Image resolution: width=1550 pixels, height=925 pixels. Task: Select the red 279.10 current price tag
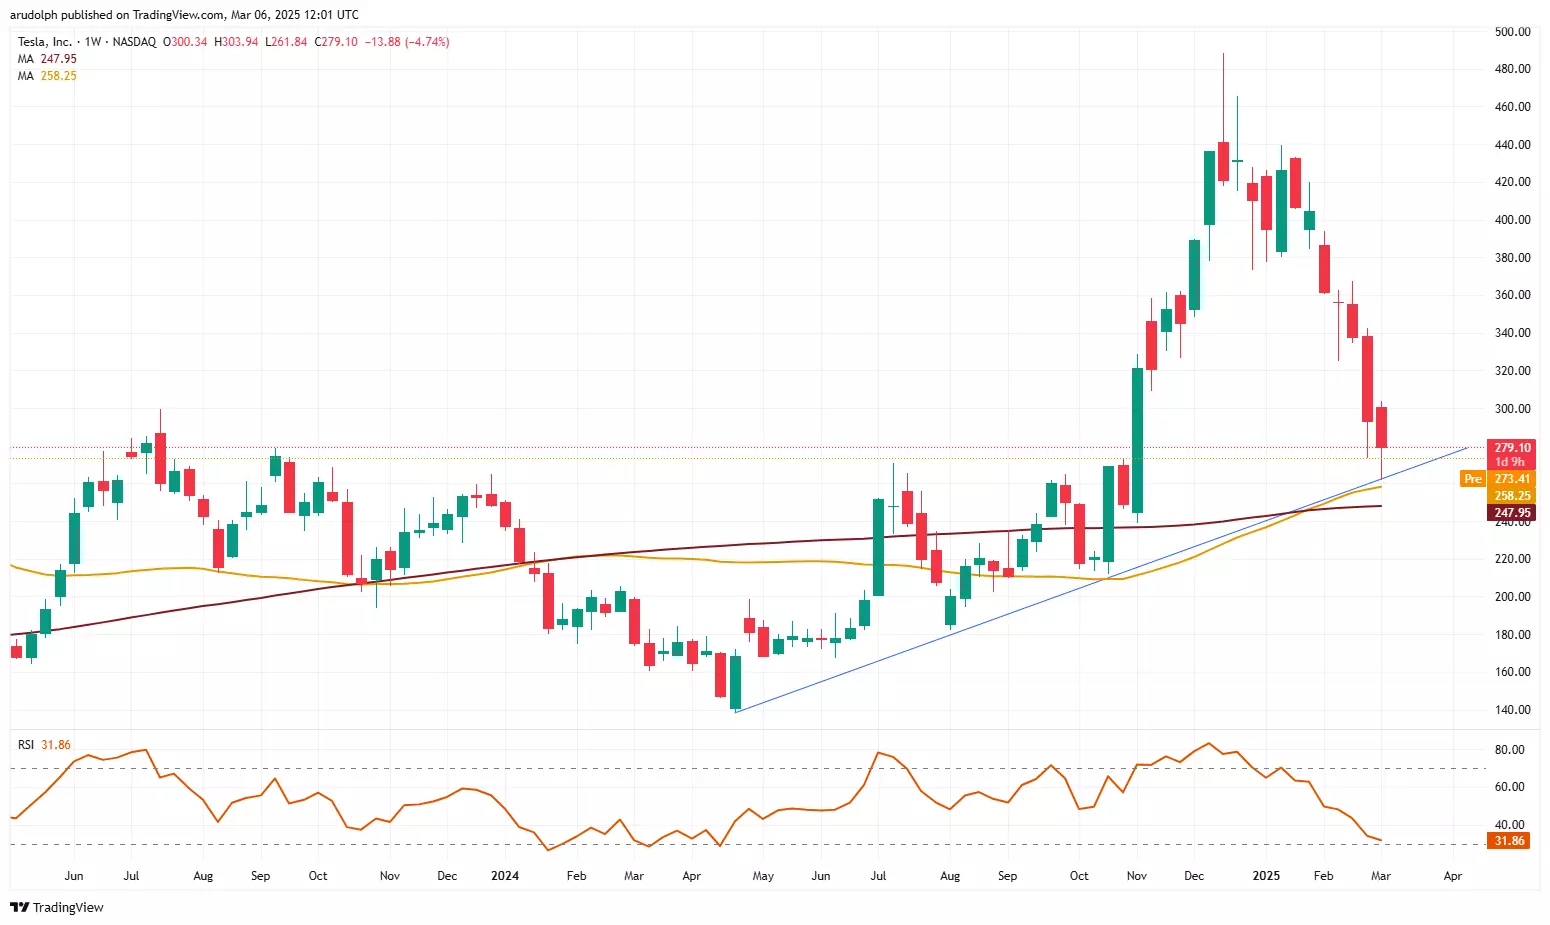tap(1511, 448)
